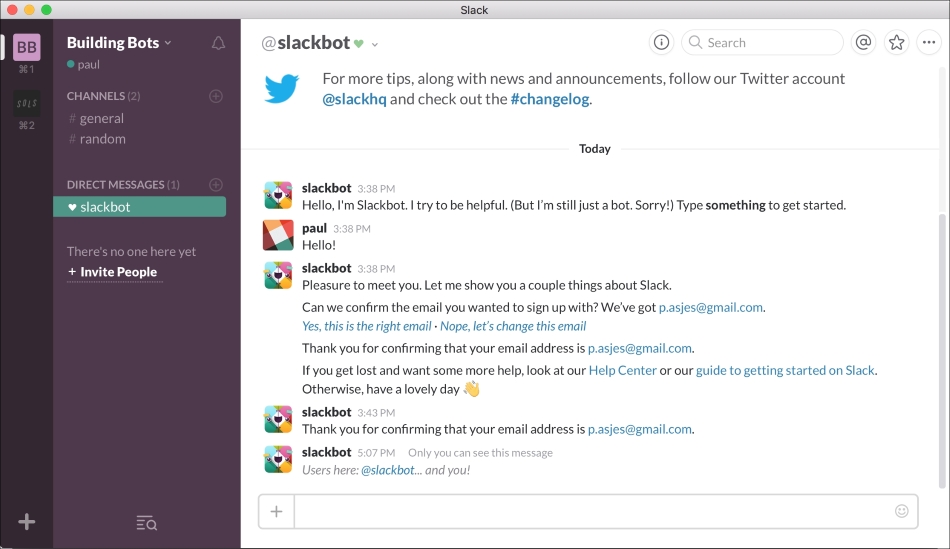
Task: Open more options ellipsis icon
Action: [x=929, y=42]
